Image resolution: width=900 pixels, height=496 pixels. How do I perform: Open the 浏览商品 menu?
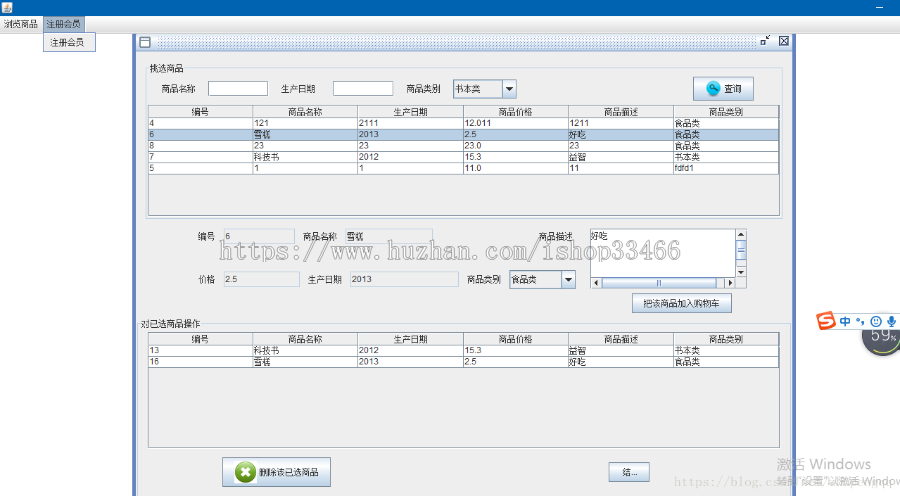pos(21,24)
